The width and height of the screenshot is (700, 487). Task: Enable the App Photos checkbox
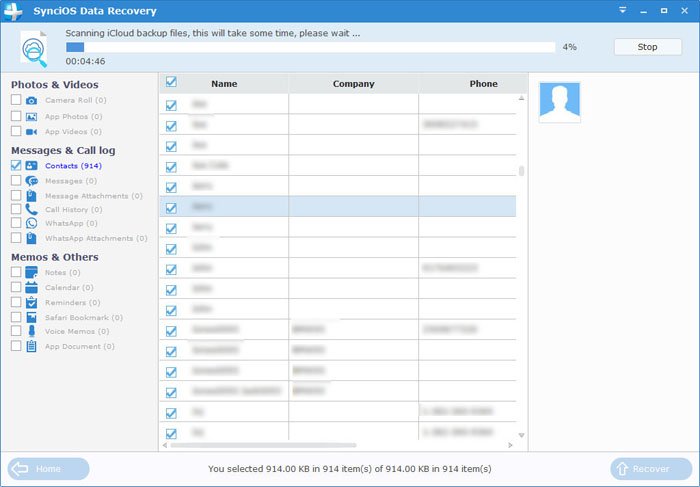pos(16,116)
